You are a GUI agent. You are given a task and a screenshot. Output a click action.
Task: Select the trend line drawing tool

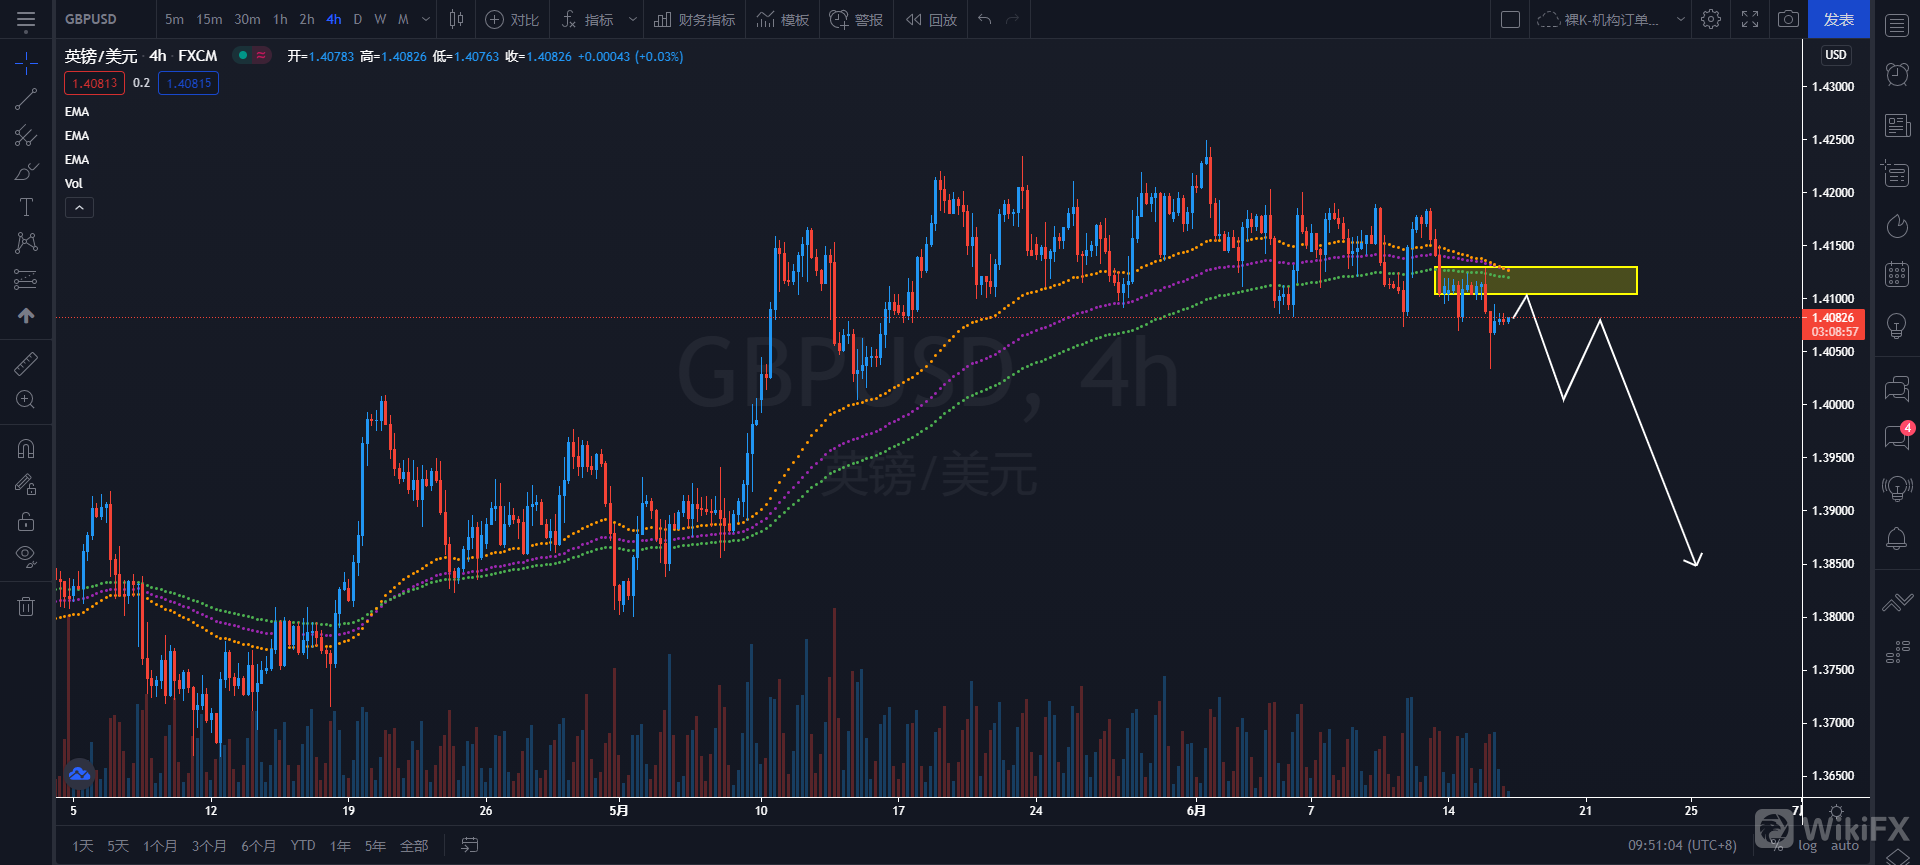tap(26, 99)
